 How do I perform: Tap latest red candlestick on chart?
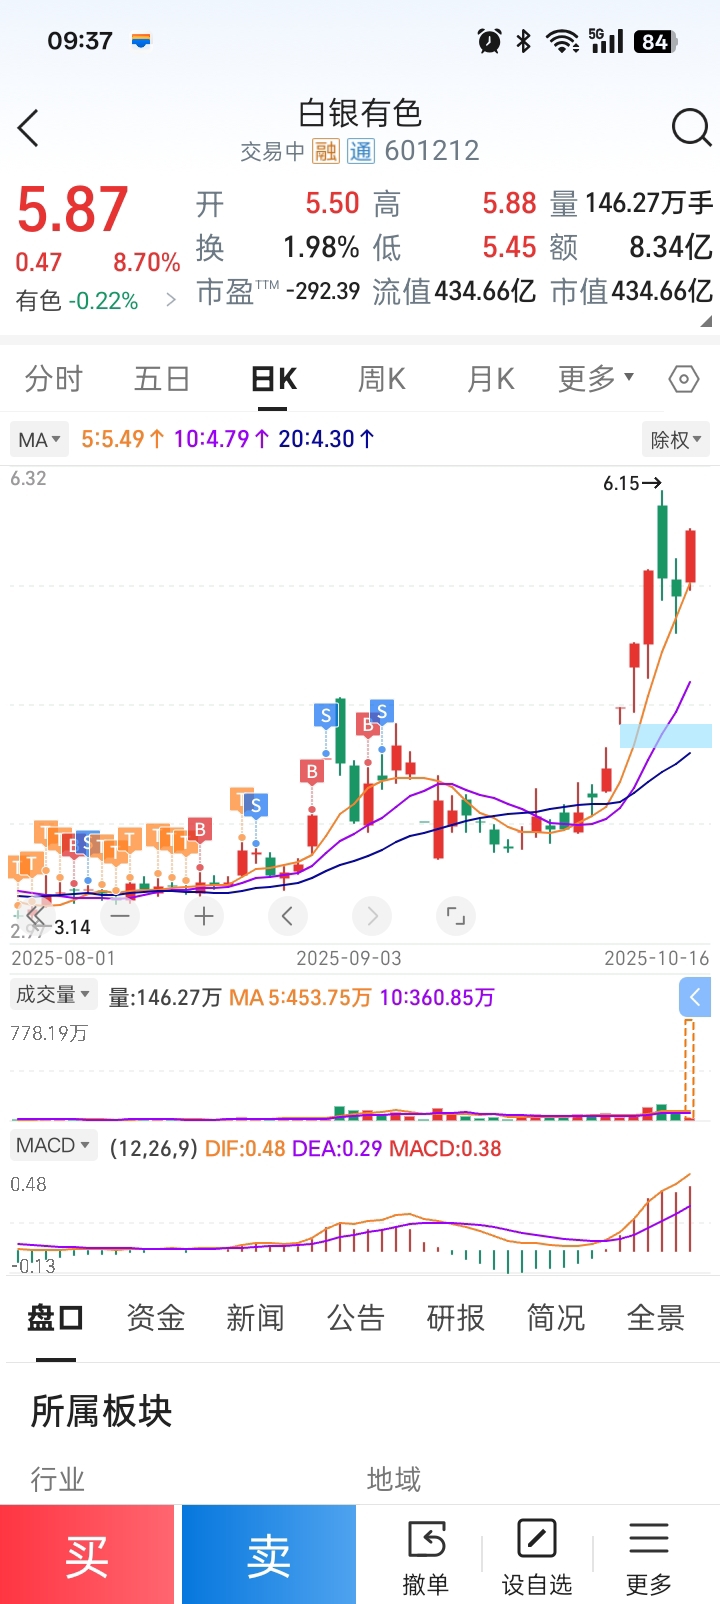click(690, 556)
